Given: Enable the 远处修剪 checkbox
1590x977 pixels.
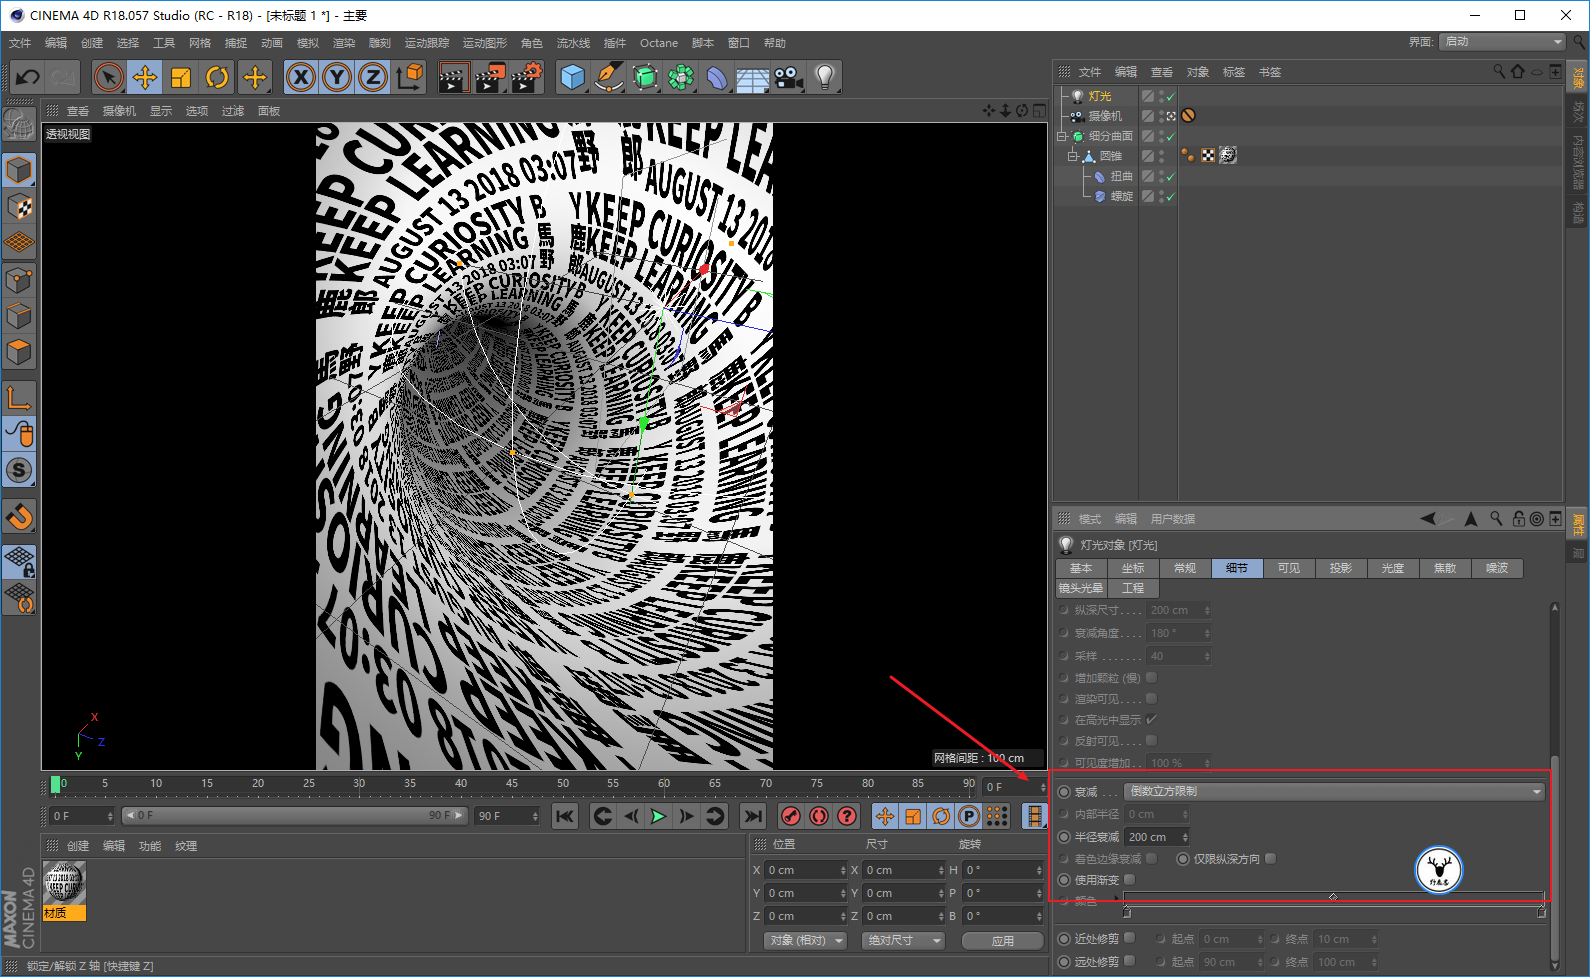Looking at the screenshot, I should [x=1130, y=961].
